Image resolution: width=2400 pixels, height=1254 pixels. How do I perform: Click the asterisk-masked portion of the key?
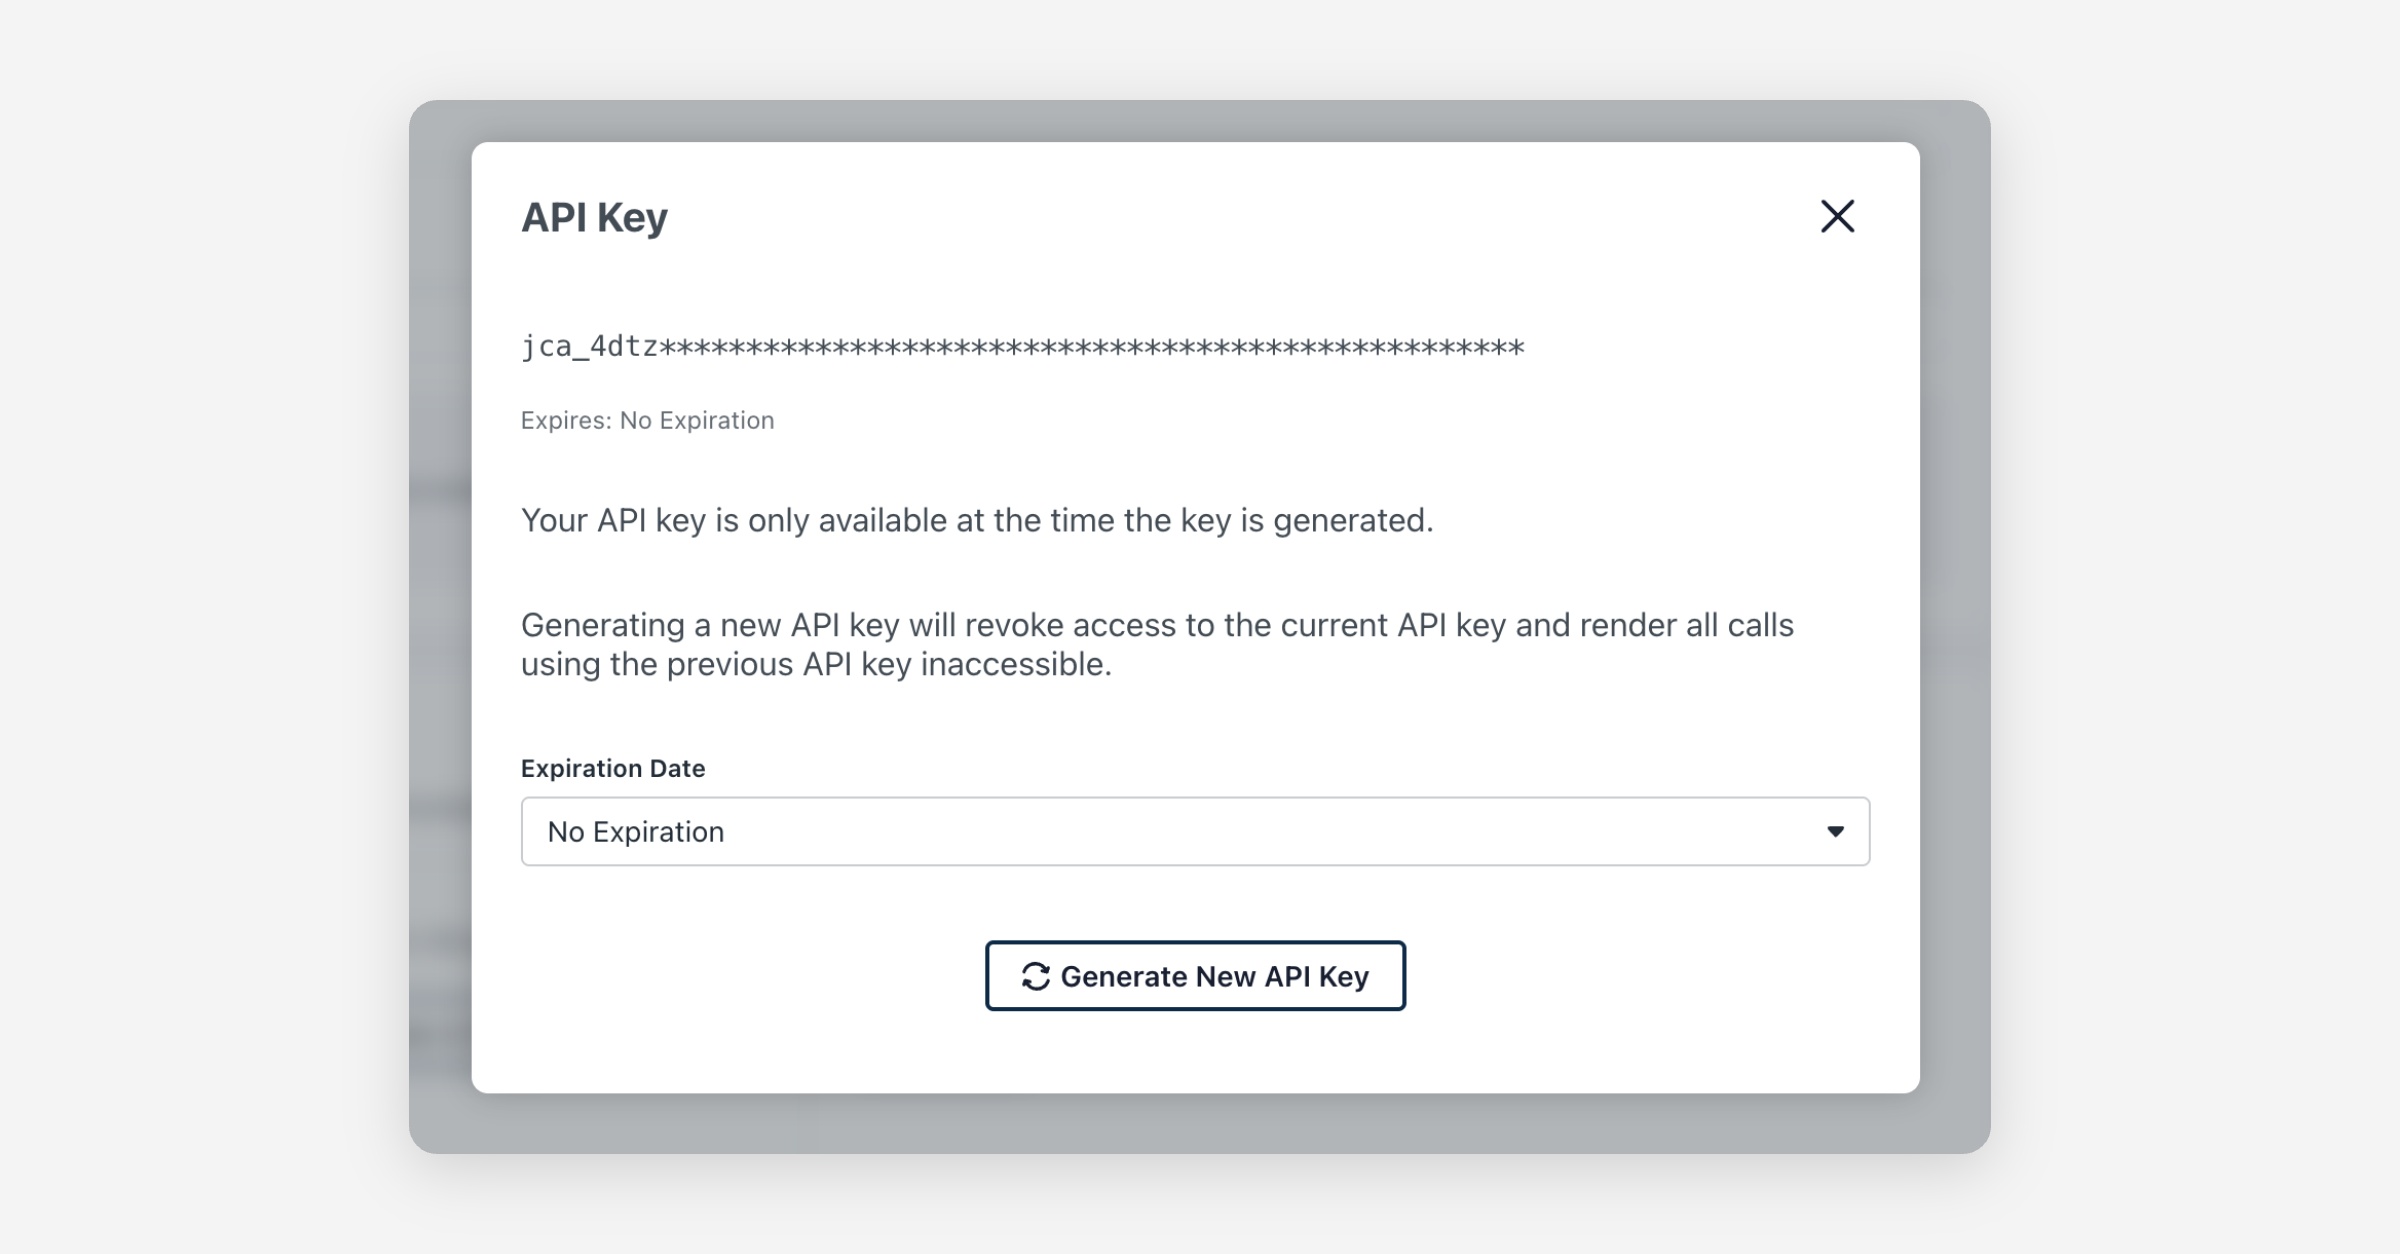click(1090, 347)
